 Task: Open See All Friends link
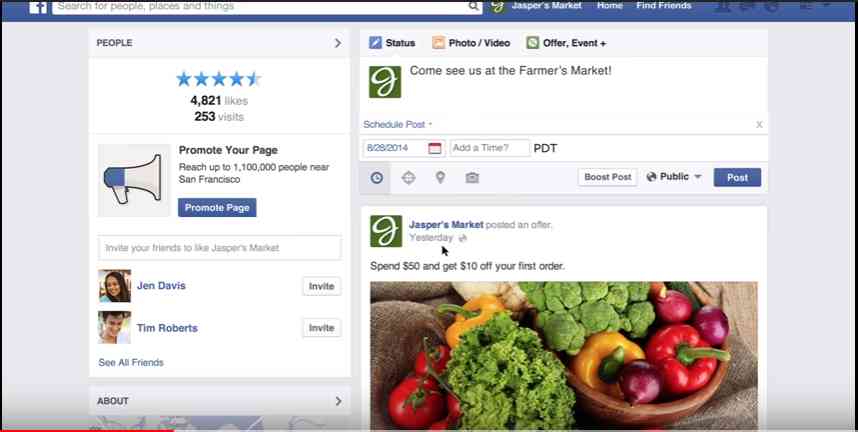point(131,362)
